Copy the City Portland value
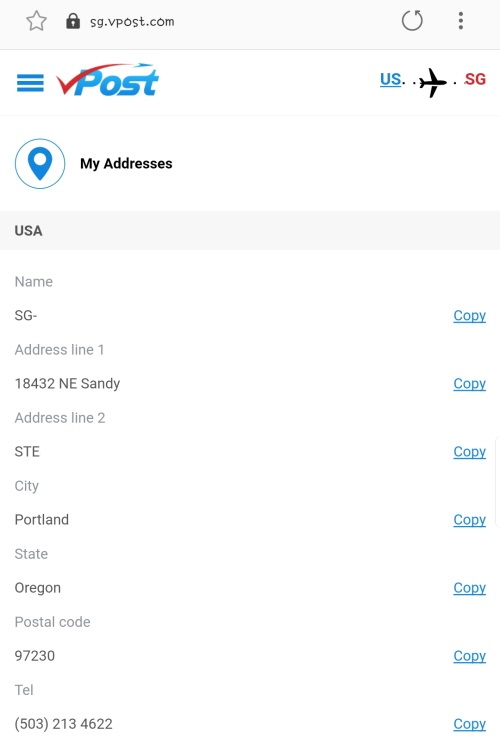Image resolution: width=500 pixels, height=745 pixels. click(469, 519)
